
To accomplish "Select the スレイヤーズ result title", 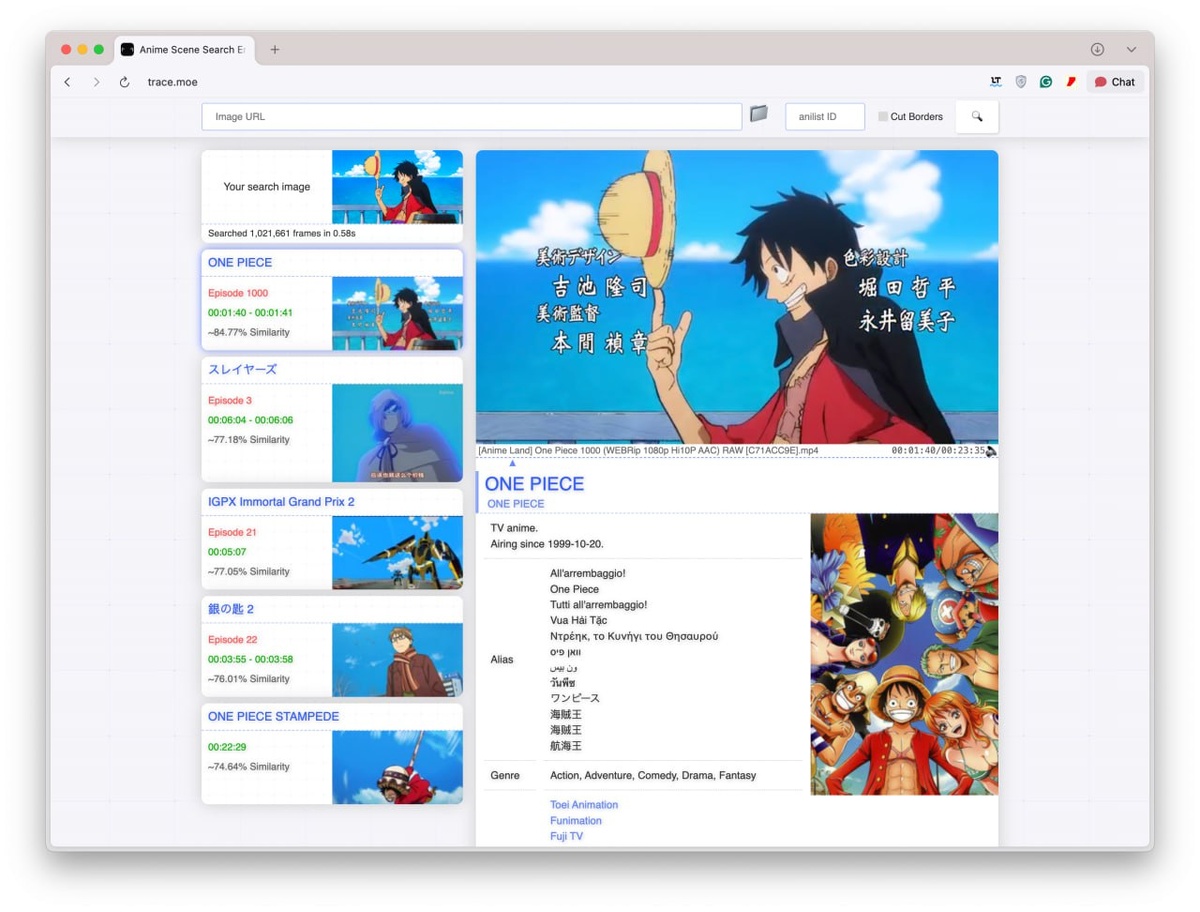I will pos(242,369).
